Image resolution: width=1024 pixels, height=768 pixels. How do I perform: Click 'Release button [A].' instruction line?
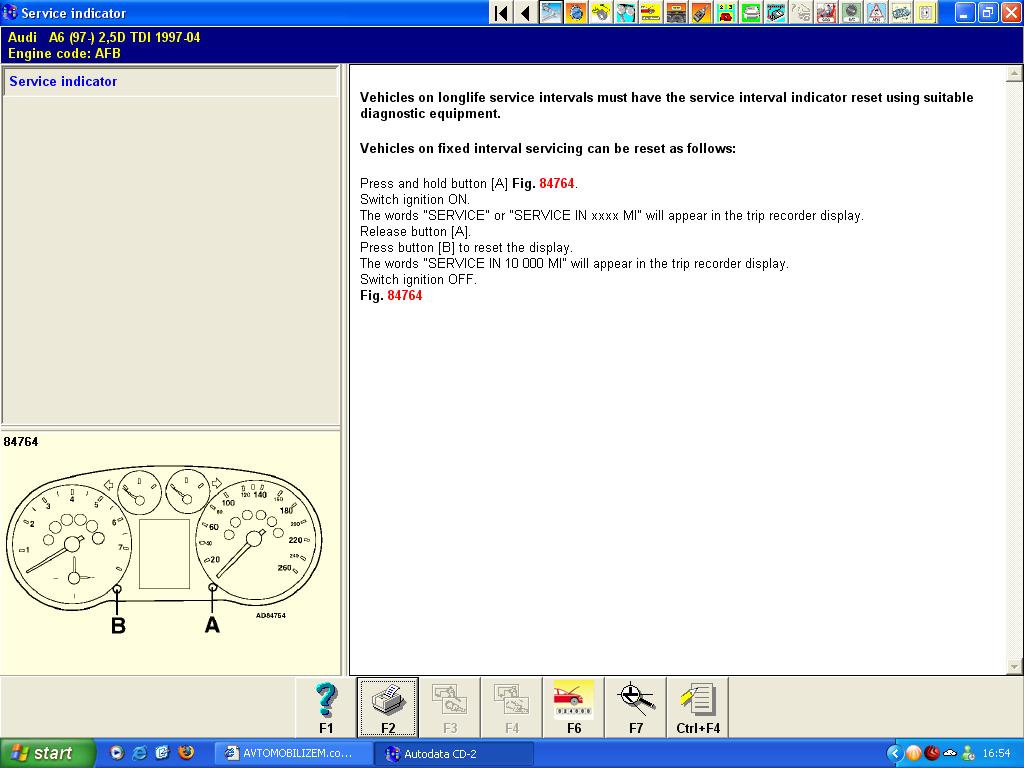coord(415,232)
